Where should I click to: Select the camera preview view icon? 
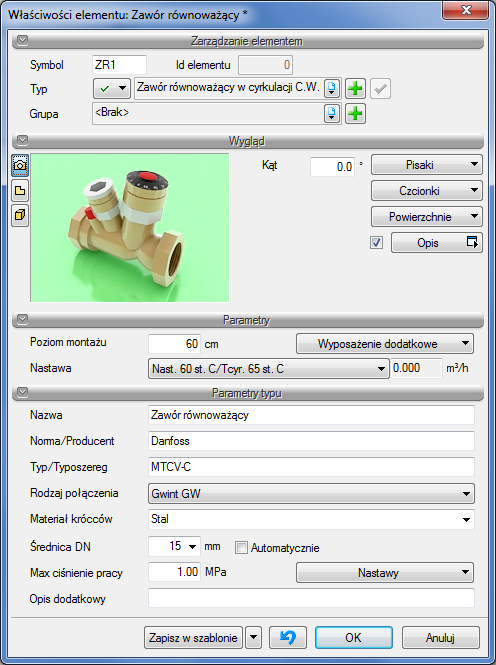coord(20,165)
